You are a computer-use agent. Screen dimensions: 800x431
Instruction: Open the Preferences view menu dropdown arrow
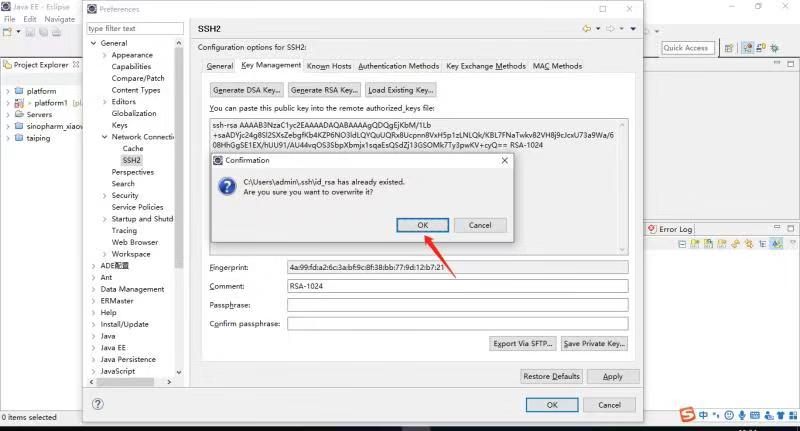coord(633,29)
